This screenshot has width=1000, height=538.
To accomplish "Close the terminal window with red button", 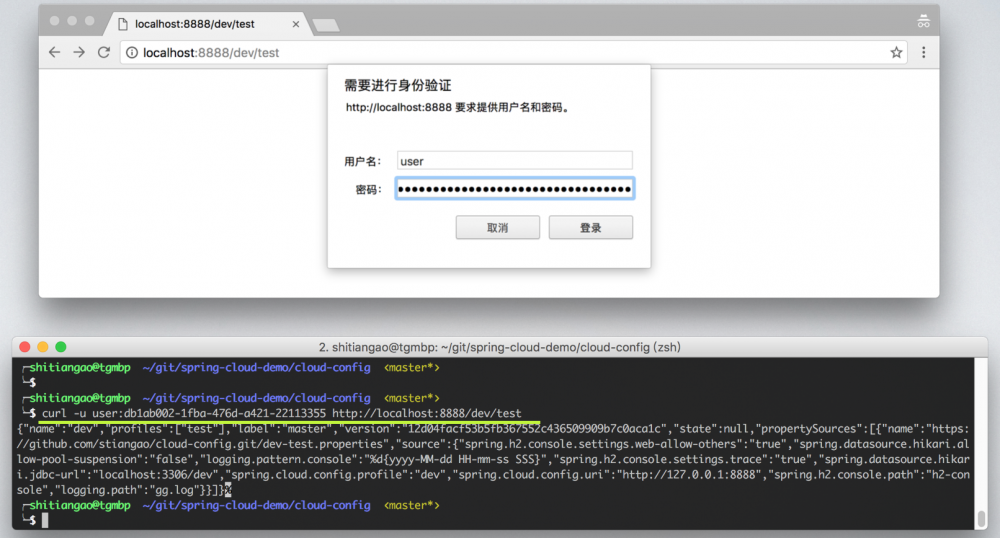I will pos(25,347).
